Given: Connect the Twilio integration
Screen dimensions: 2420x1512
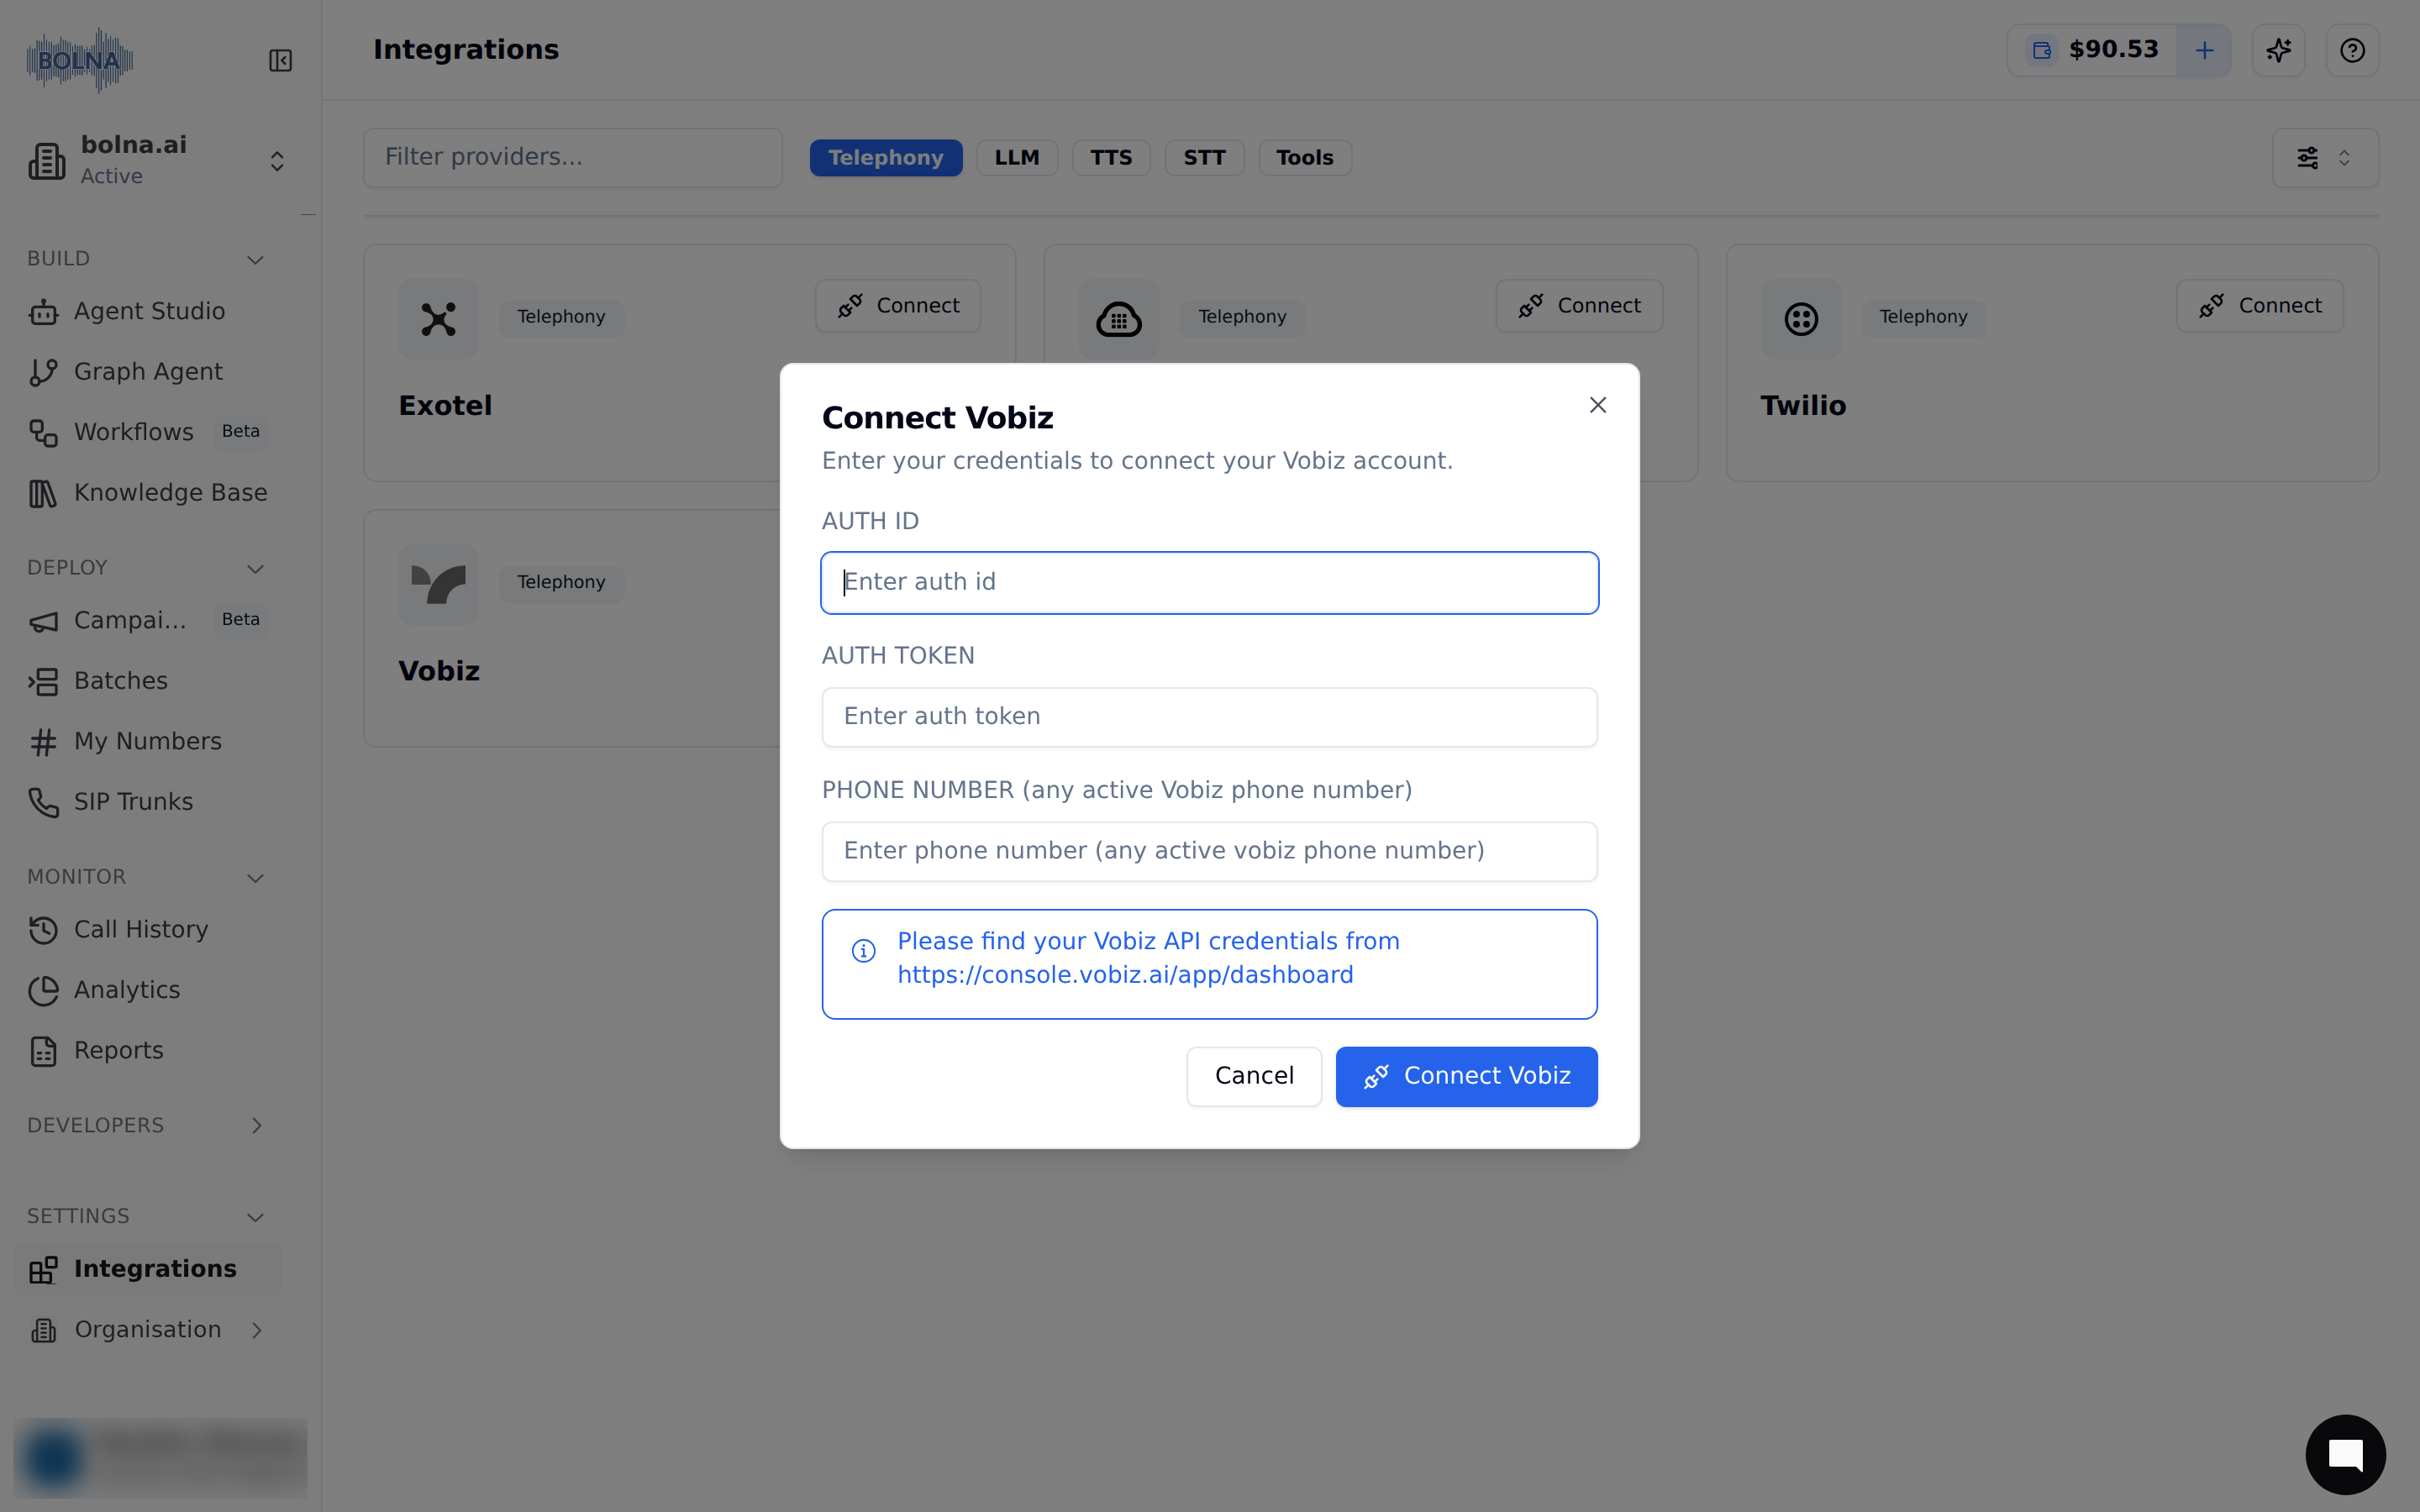Looking at the screenshot, I should click(x=2260, y=306).
